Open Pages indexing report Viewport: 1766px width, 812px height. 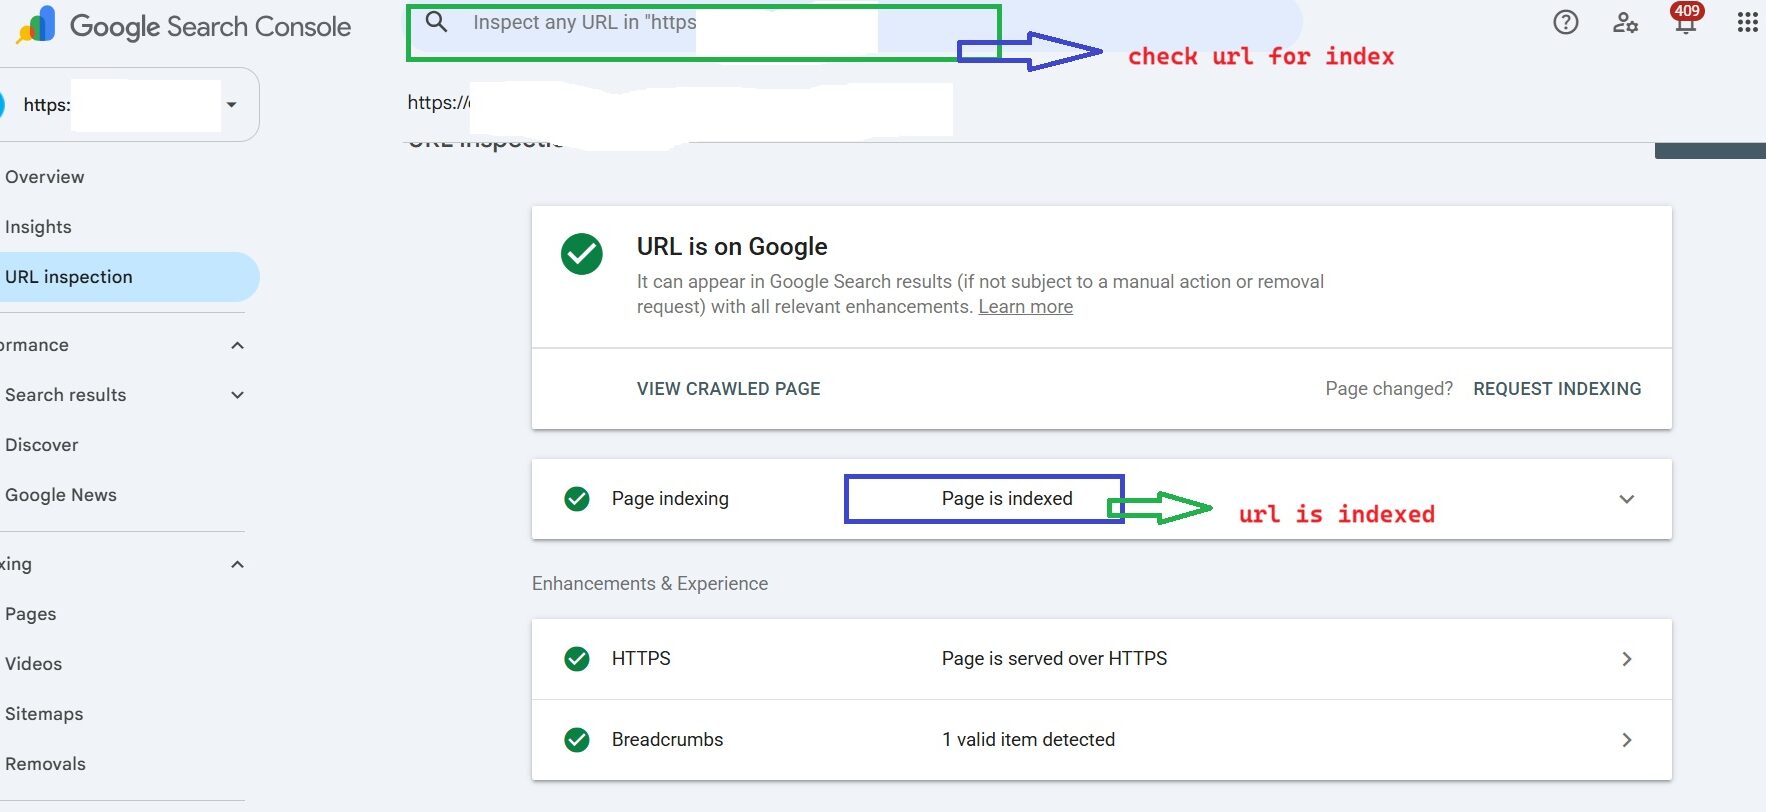tap(31, 614)
